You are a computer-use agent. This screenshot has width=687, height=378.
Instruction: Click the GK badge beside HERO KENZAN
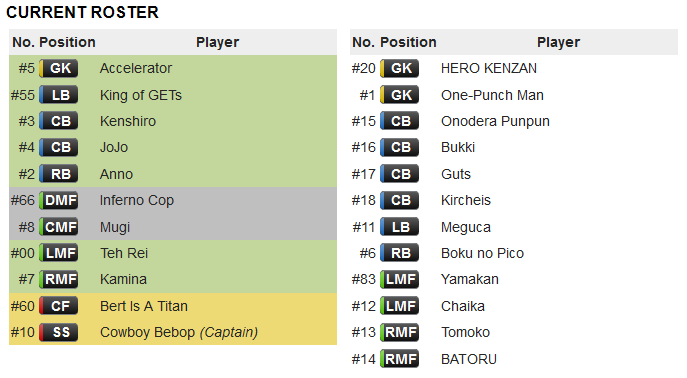pyautogui.click(x=400, y=68)
